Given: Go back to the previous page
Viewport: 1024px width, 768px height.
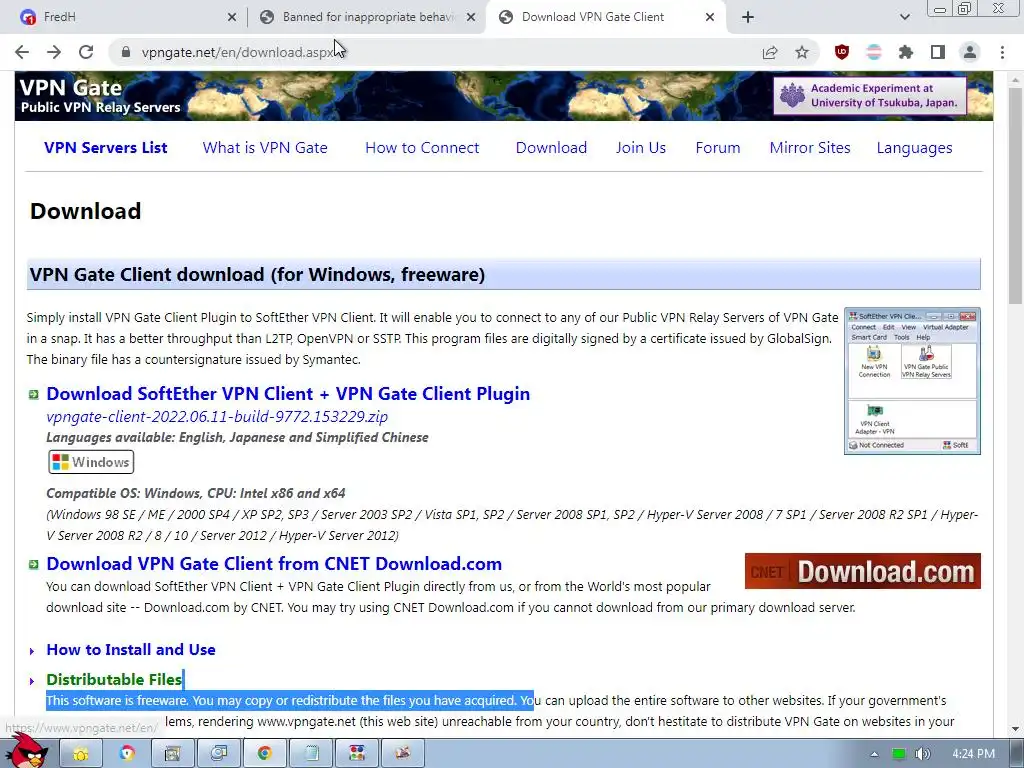Looking at the screenshot, I should tap(22, 52).
